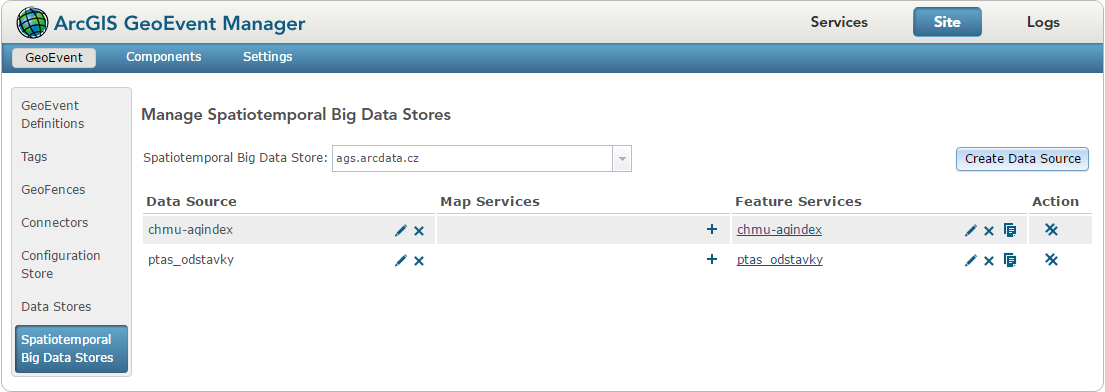Delete ptas_odstavky feature service
The height and width of the screenshot is (392, 1105).
point(989,261)
